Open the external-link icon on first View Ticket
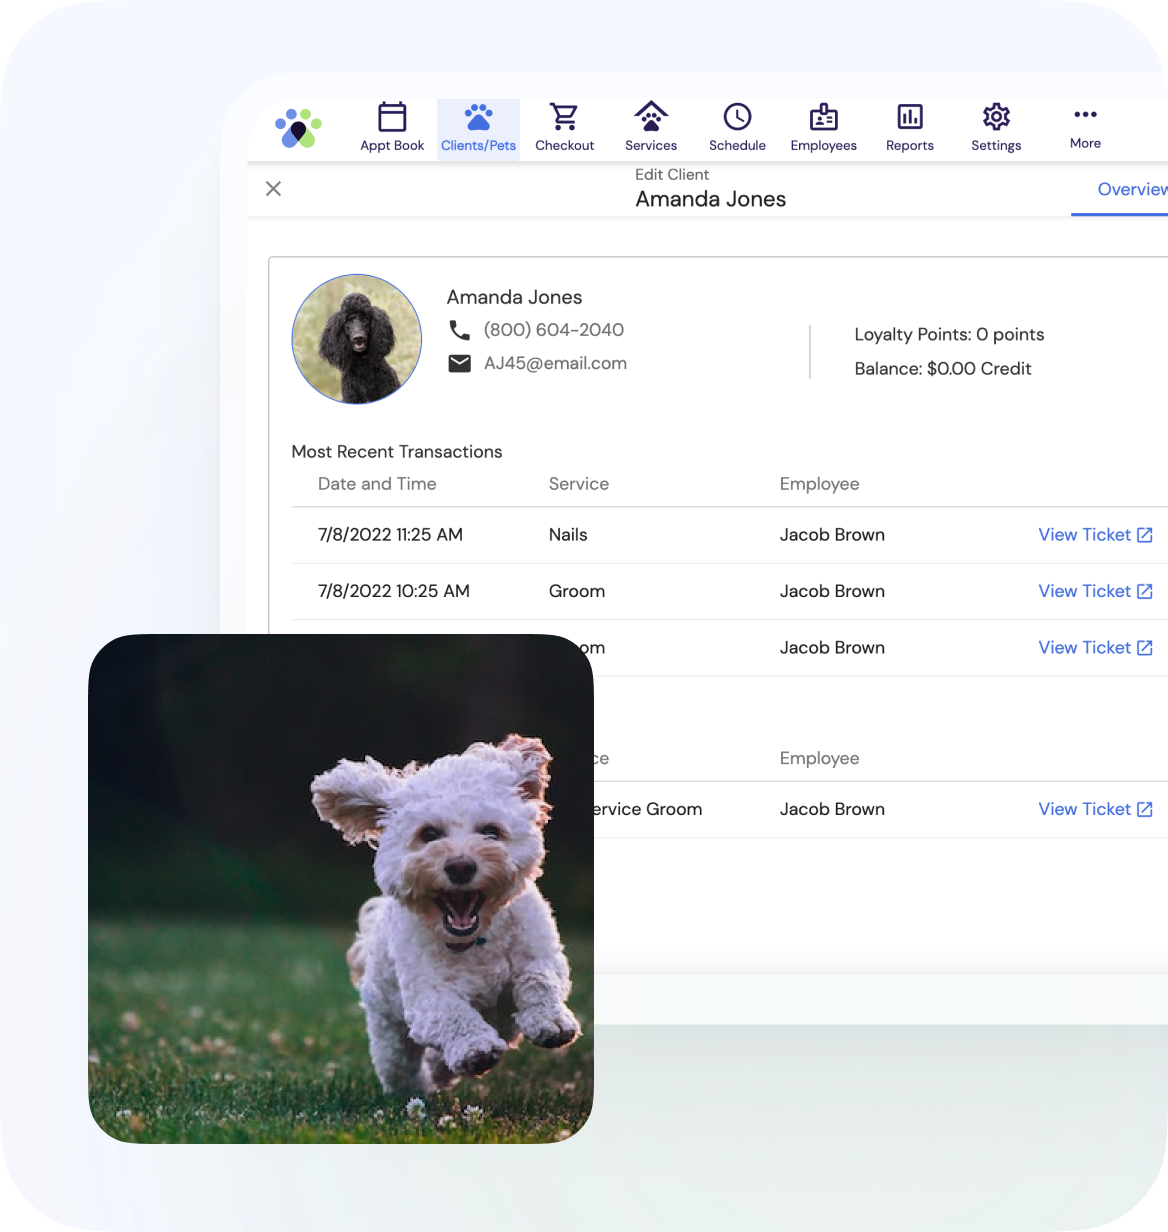Image resolution: width=1168 pixels, height=1232 pixels. click(1145, 534)
